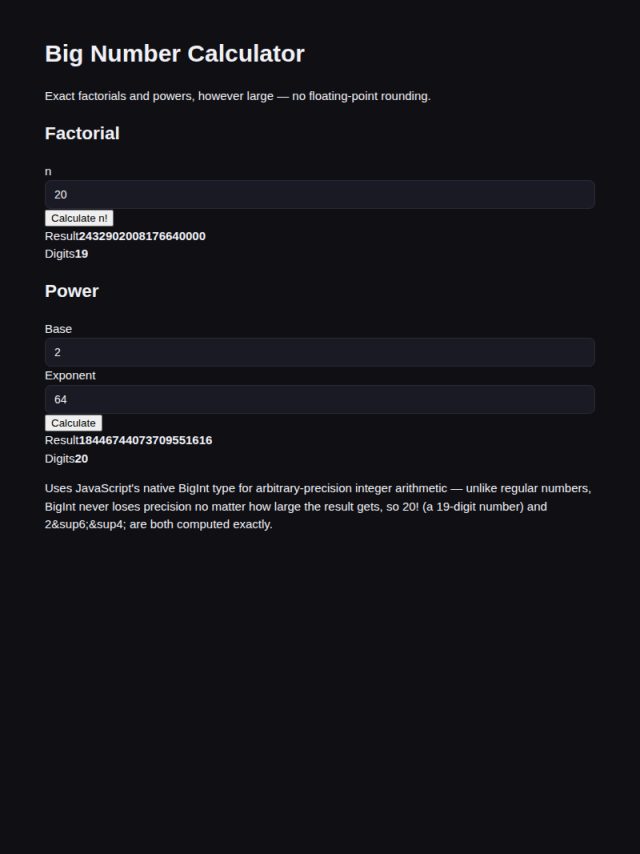This screenshot has width=640, height=854.
Task: Click the Digits label under Power result
Action: coord(59,459)
